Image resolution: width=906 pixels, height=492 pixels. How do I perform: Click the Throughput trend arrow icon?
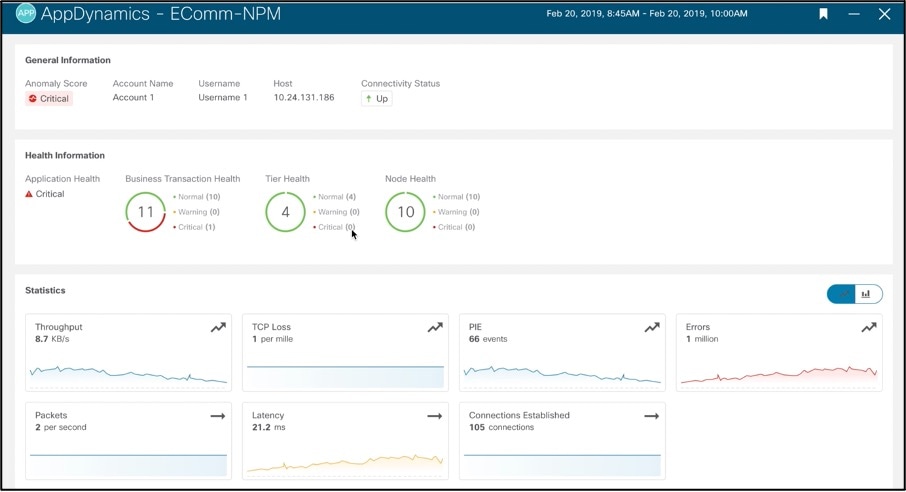218,328
